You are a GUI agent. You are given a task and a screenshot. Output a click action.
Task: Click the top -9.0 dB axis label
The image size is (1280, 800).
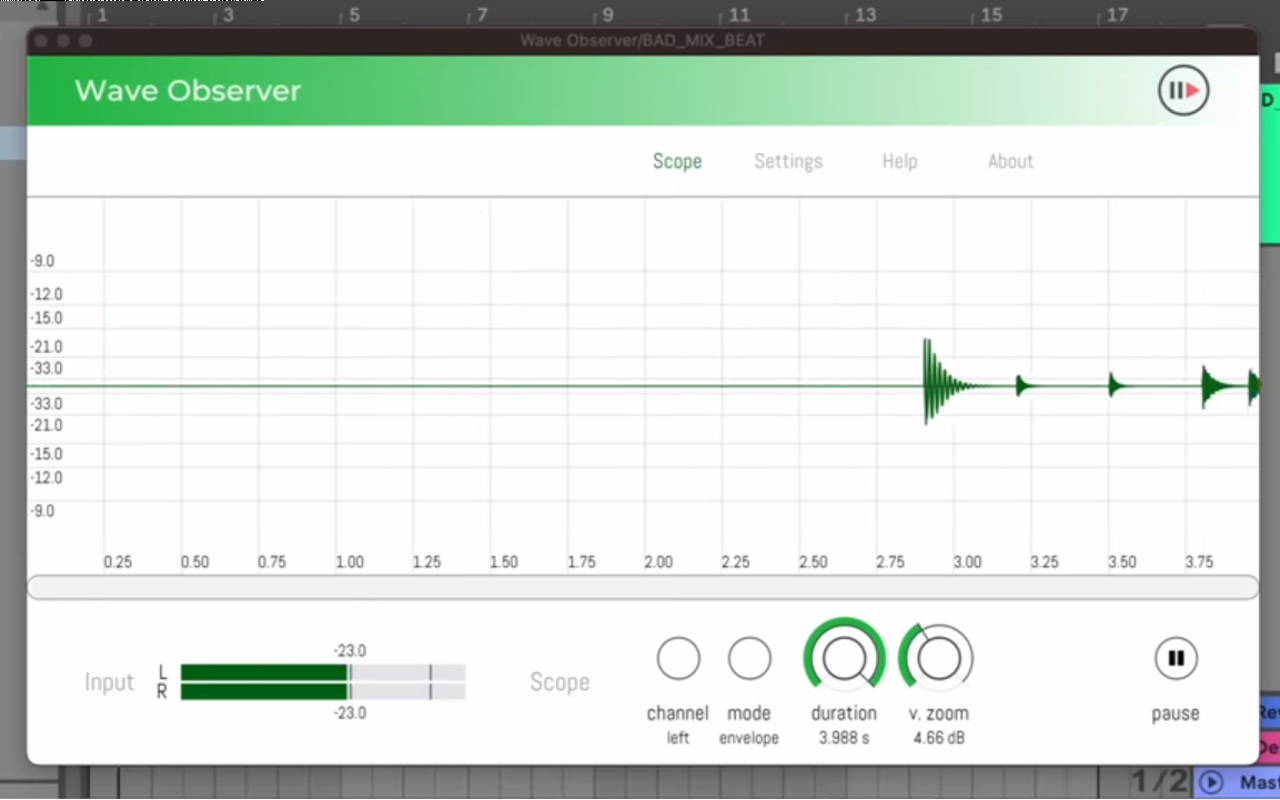(x=42, y=261)
